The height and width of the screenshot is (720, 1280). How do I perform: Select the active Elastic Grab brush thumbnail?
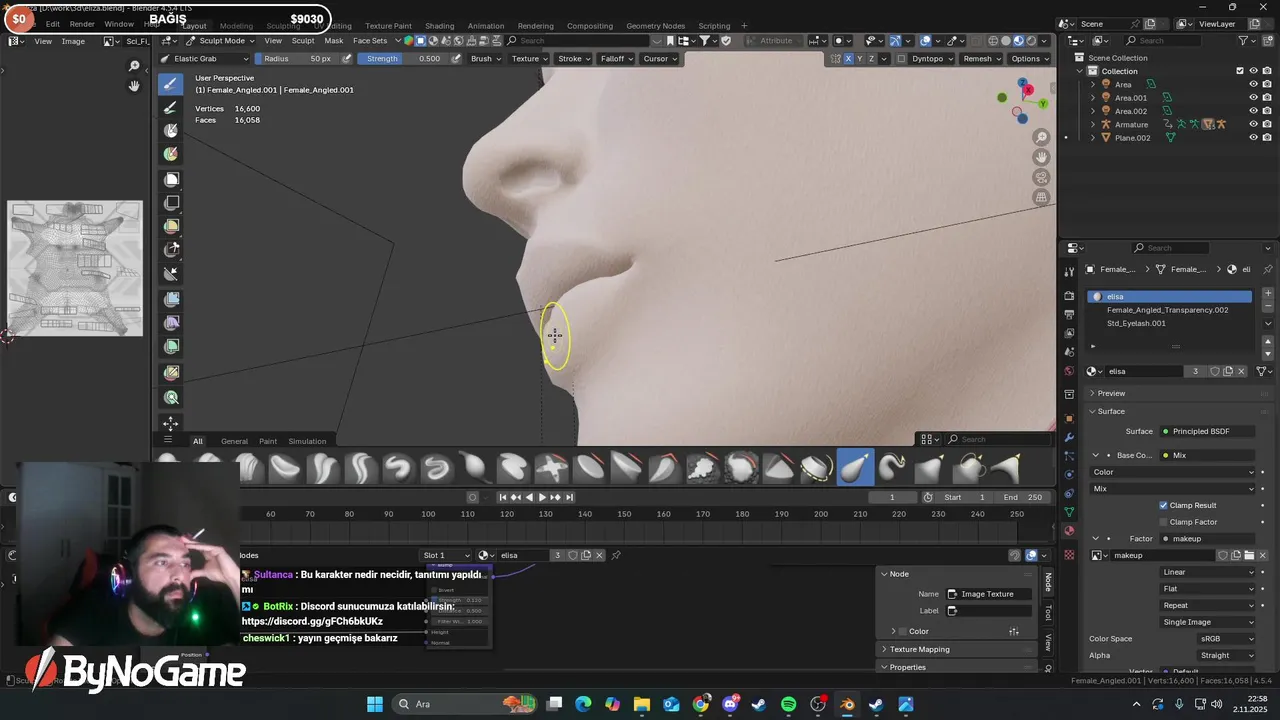pyautogui.click(x=855, y=467)
